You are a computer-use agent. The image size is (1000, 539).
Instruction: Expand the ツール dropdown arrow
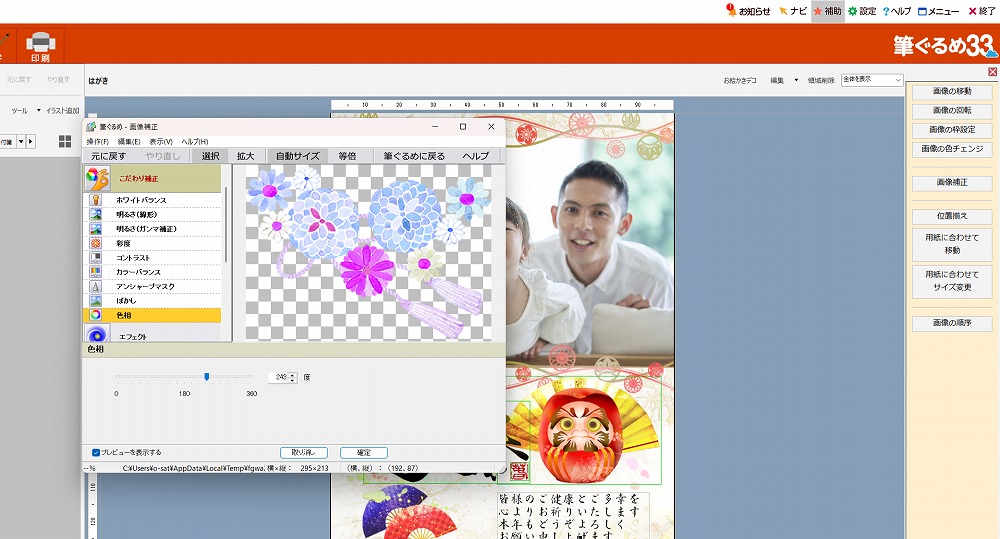[x=39, y=110]
